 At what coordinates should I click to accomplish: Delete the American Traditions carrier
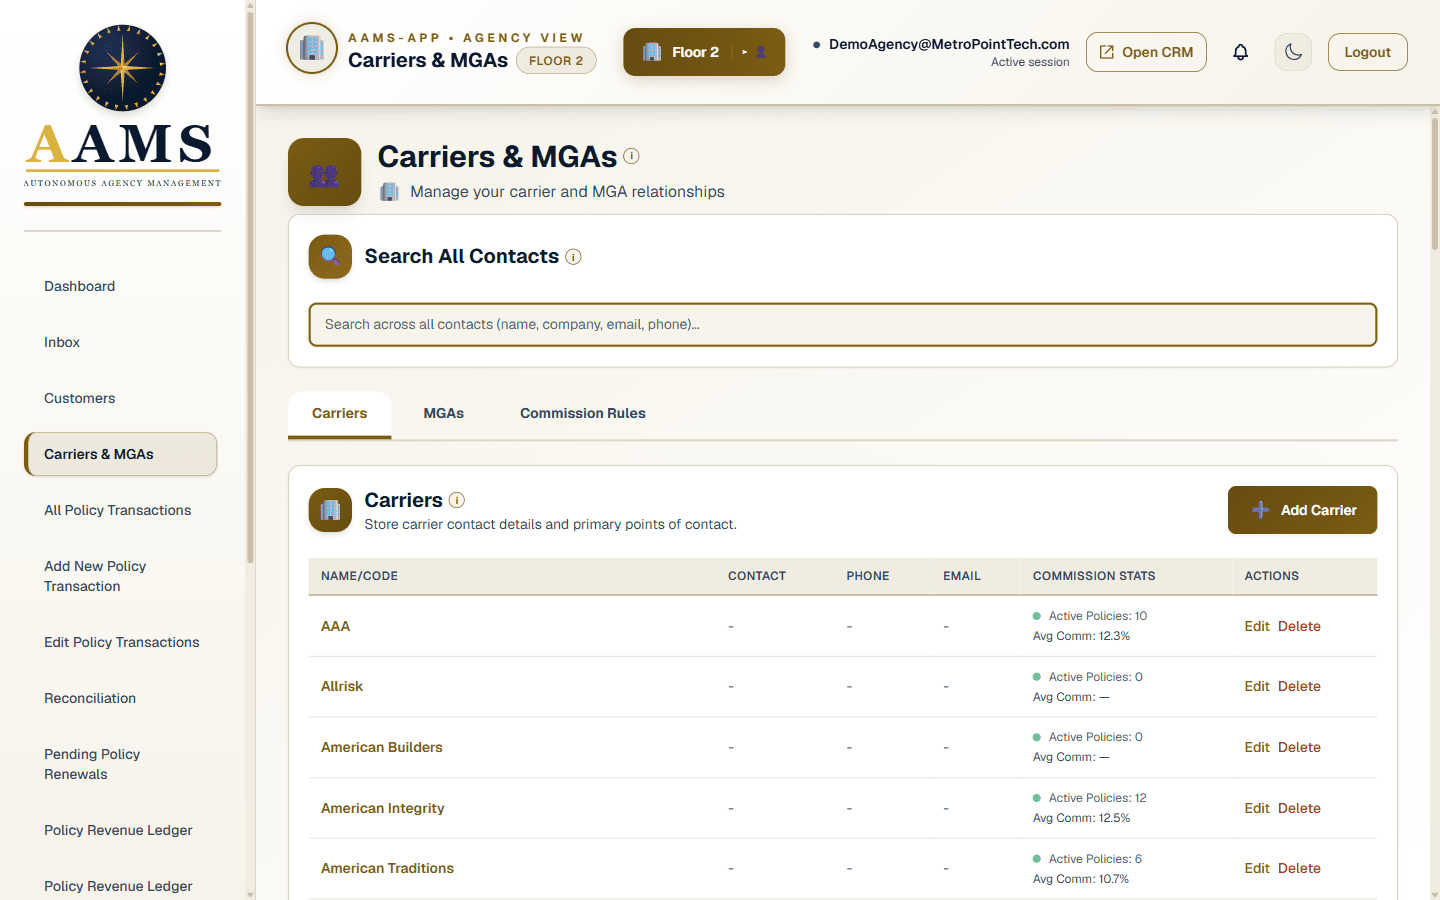[x=1299, y=869]
